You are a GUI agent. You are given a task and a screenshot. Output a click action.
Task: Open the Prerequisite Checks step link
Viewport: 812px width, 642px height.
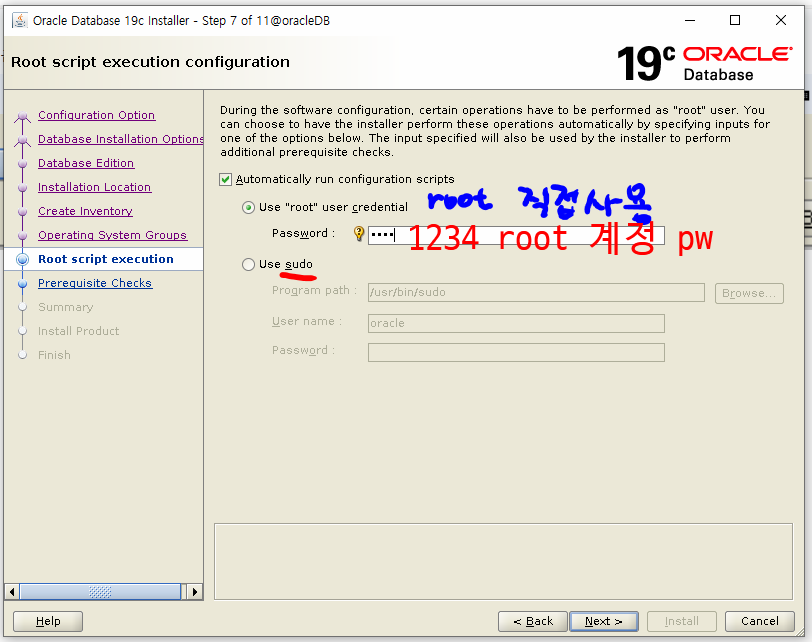coord(95,283)
